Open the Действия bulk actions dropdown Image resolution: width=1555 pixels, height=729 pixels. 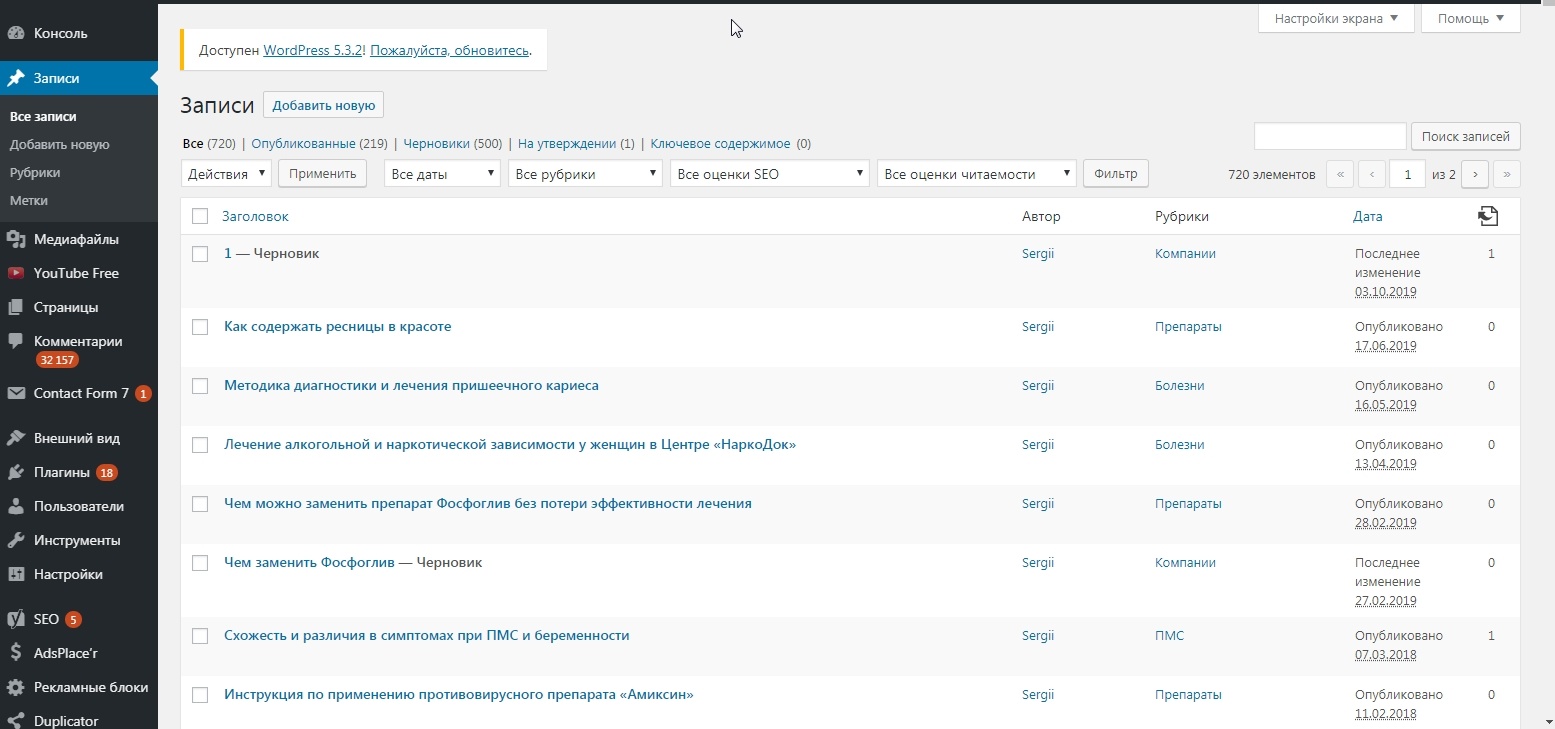226,174
